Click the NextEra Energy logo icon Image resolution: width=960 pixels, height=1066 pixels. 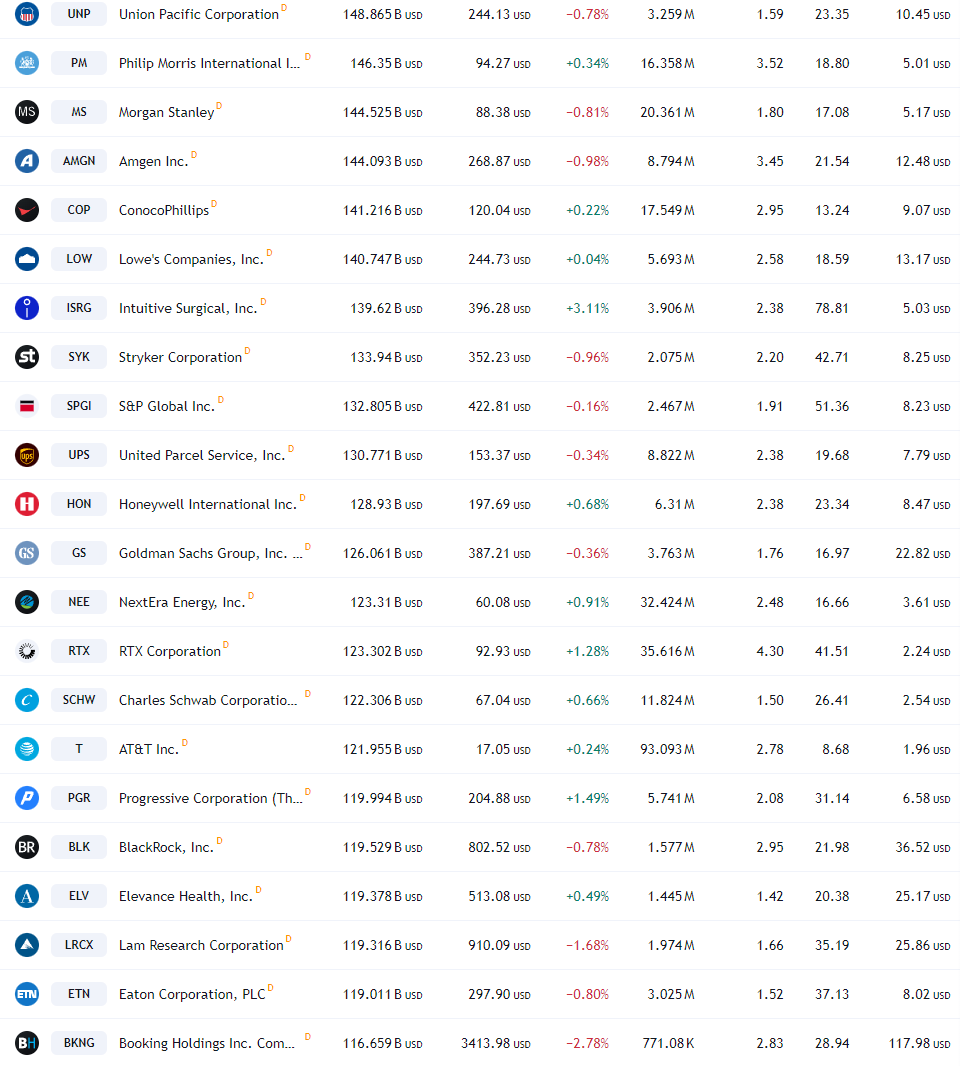pos(27,602)
